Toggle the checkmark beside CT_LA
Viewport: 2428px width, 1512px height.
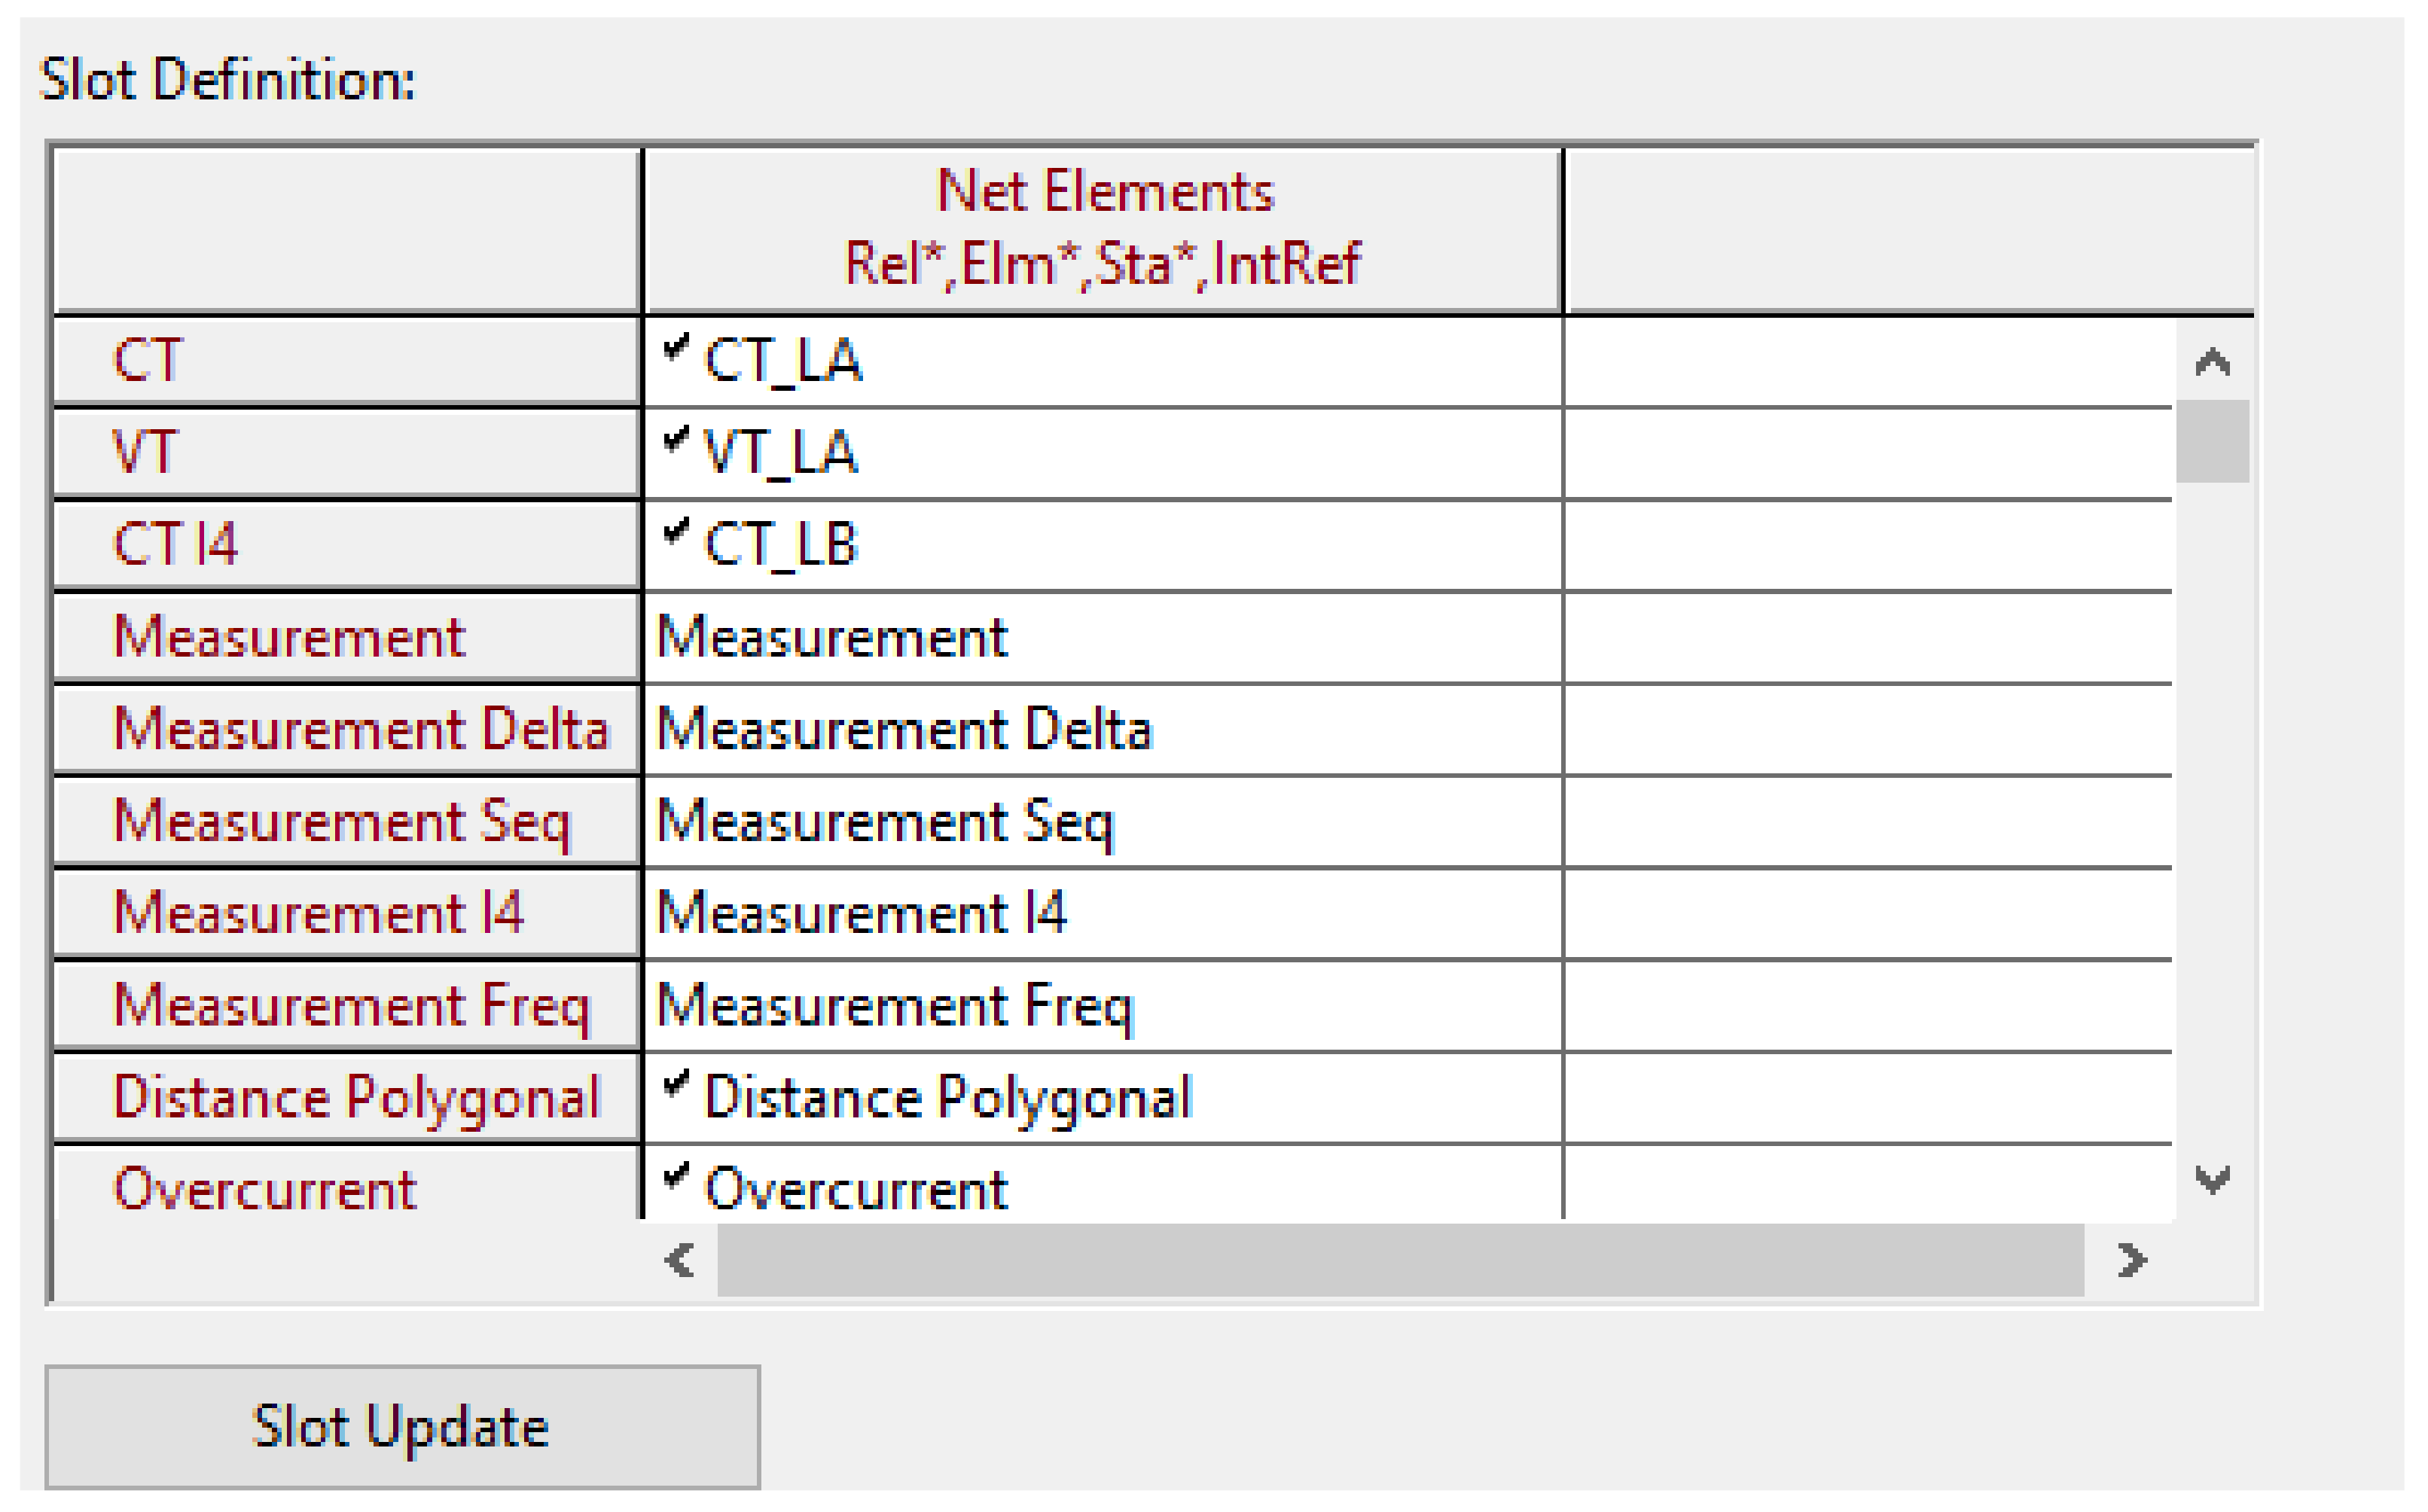tap(676, 347)
